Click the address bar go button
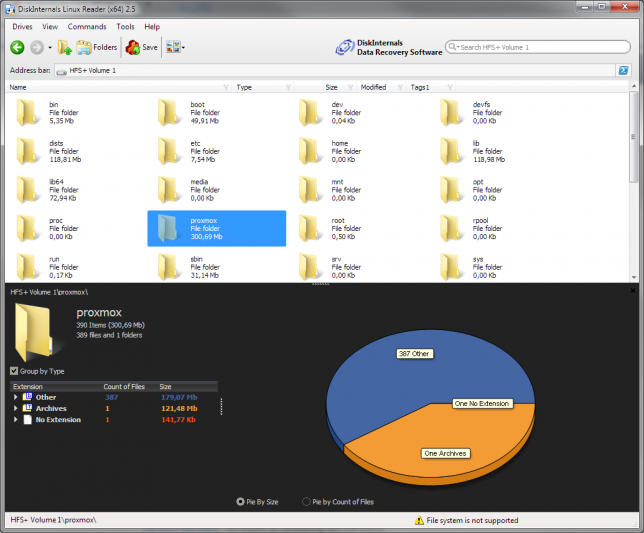This screenshot has width=644, height=533. click(x=623, y=71)
